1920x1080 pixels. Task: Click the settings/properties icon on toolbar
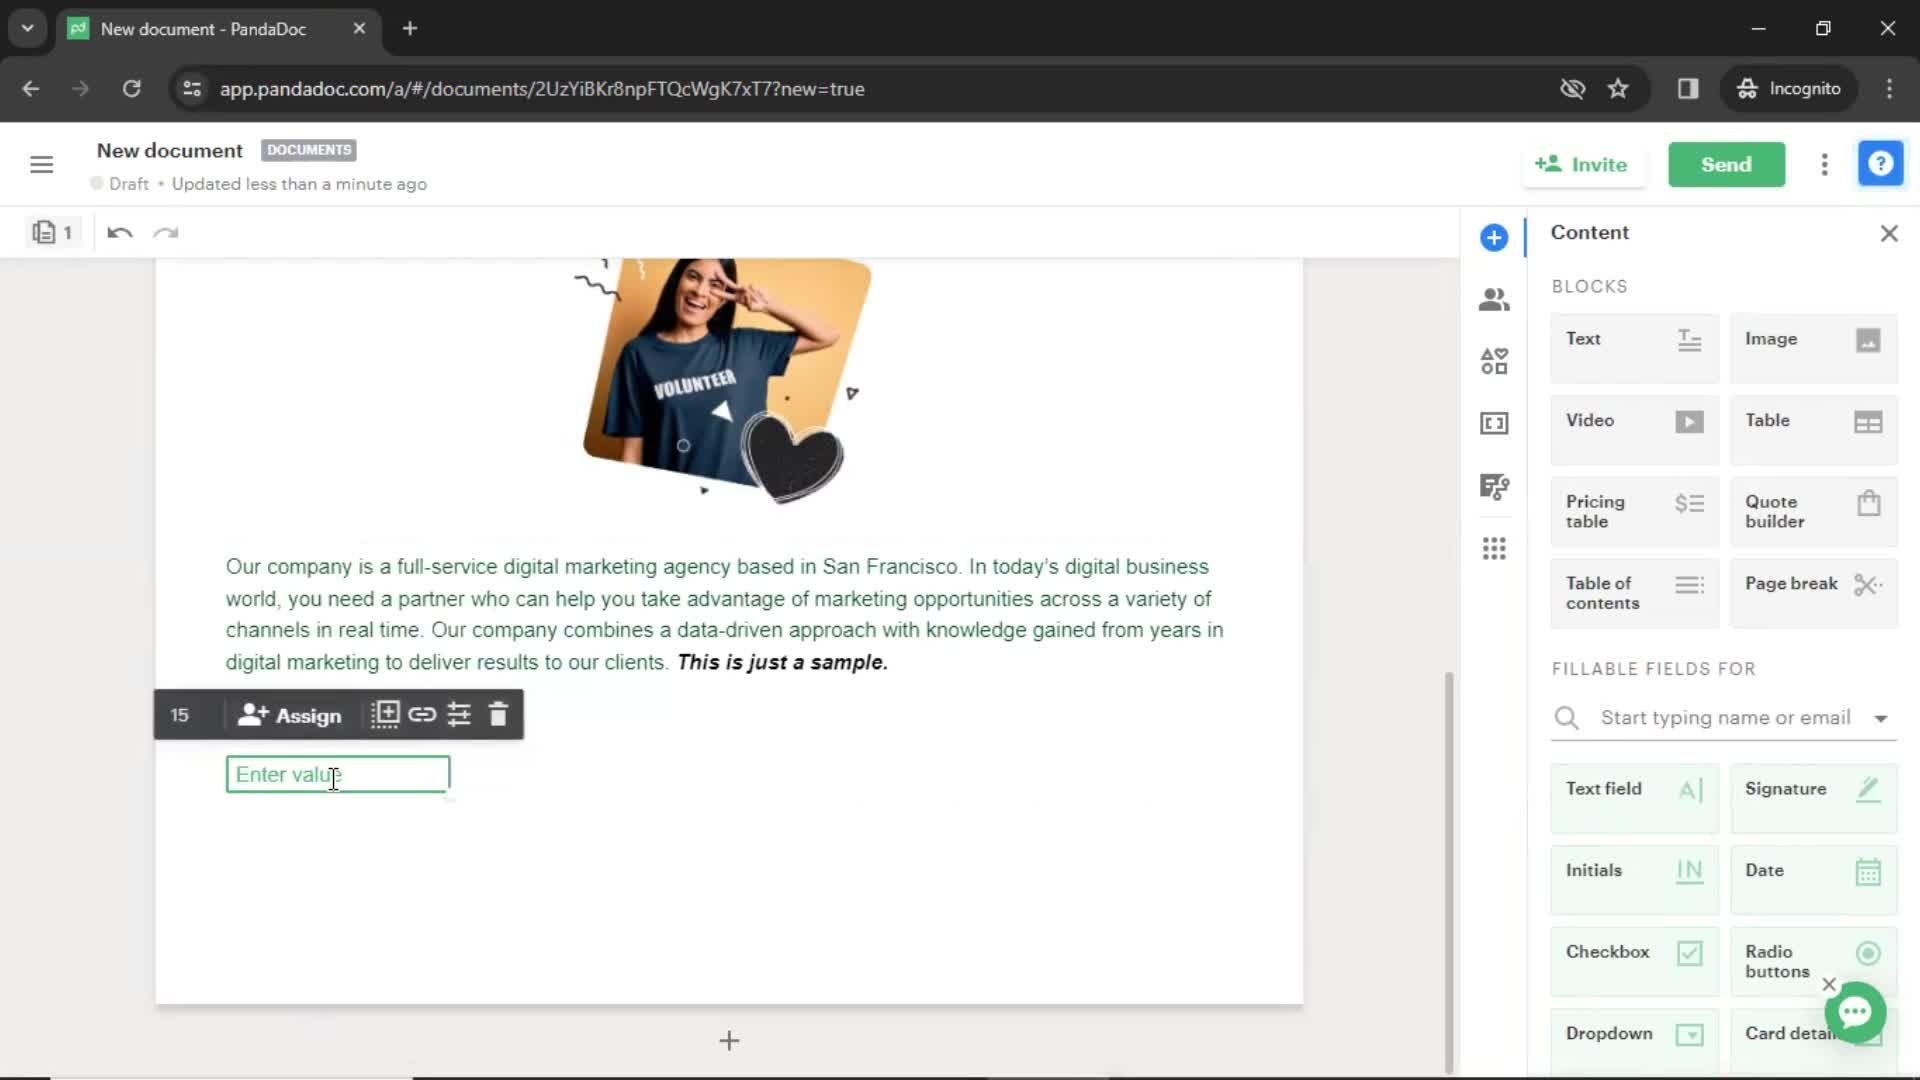pos(460,715)
